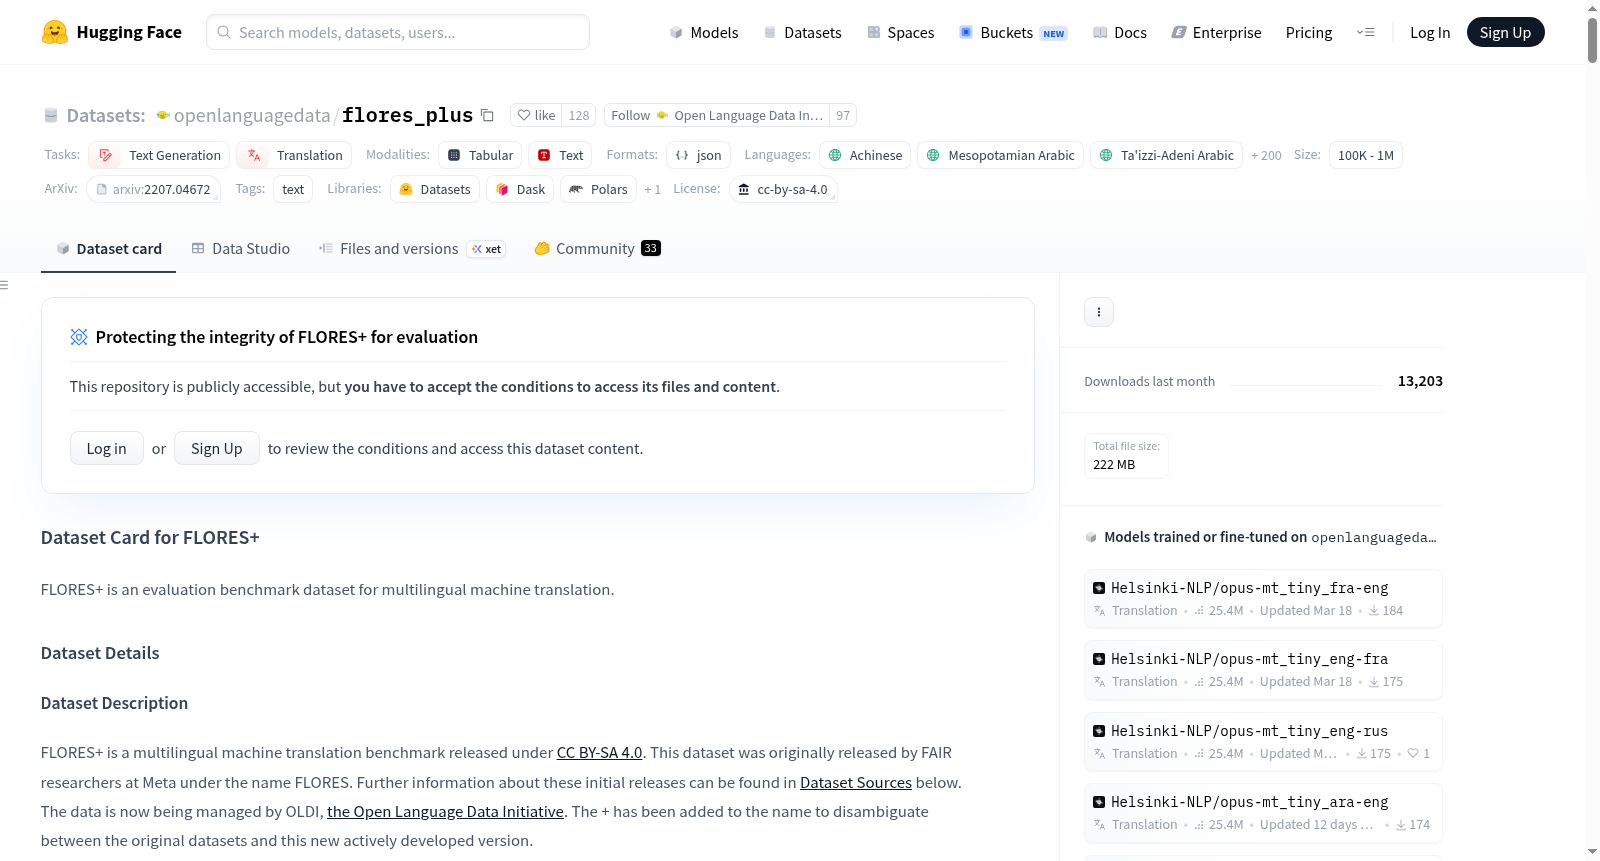Follow the Dataset Sources link
This screenshot has width=1600, height=861.
coord(856,782)
